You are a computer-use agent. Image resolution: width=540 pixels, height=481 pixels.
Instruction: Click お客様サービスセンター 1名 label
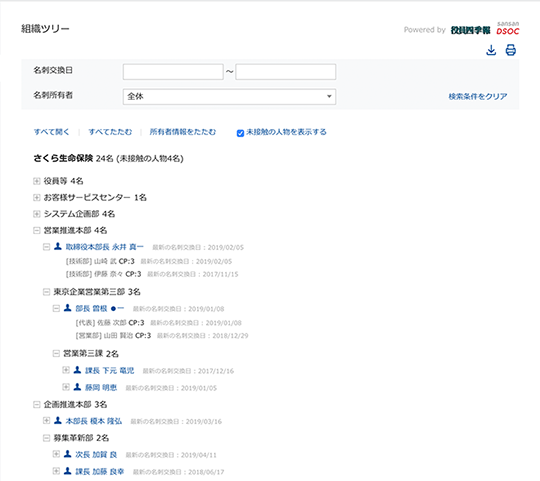click(95, 197)
